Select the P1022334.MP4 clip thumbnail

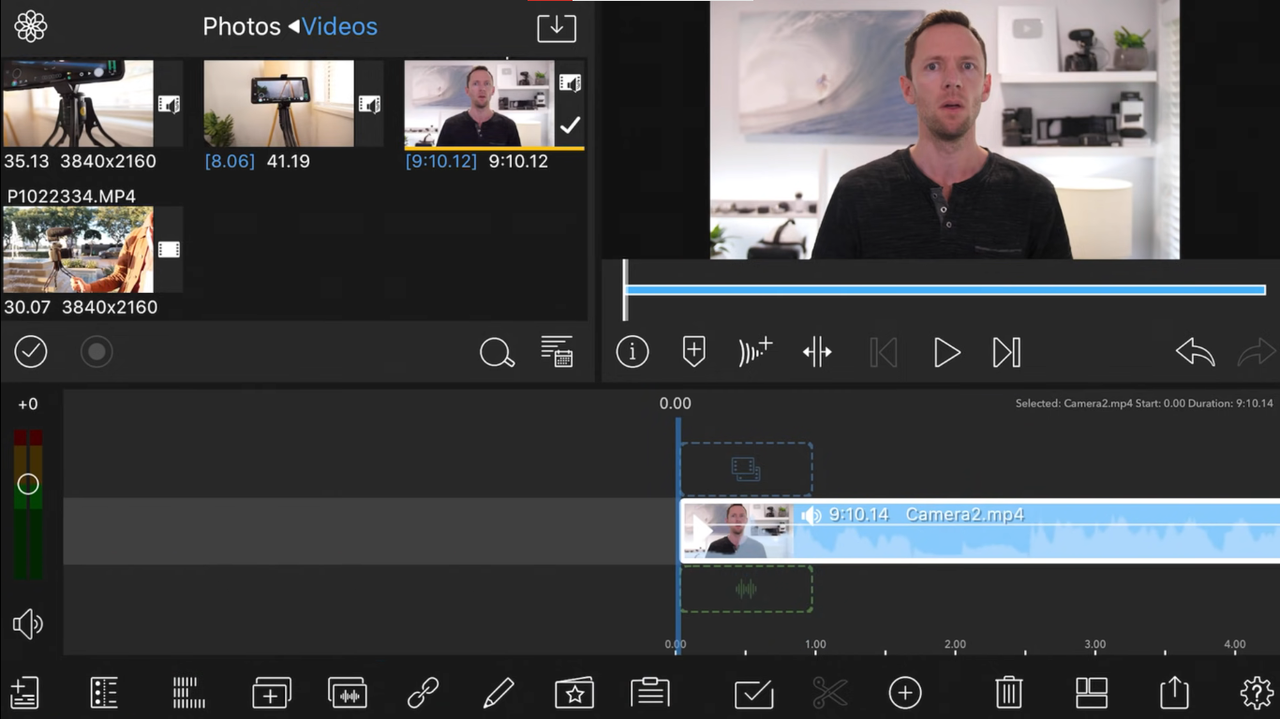(x=78, y=249)
